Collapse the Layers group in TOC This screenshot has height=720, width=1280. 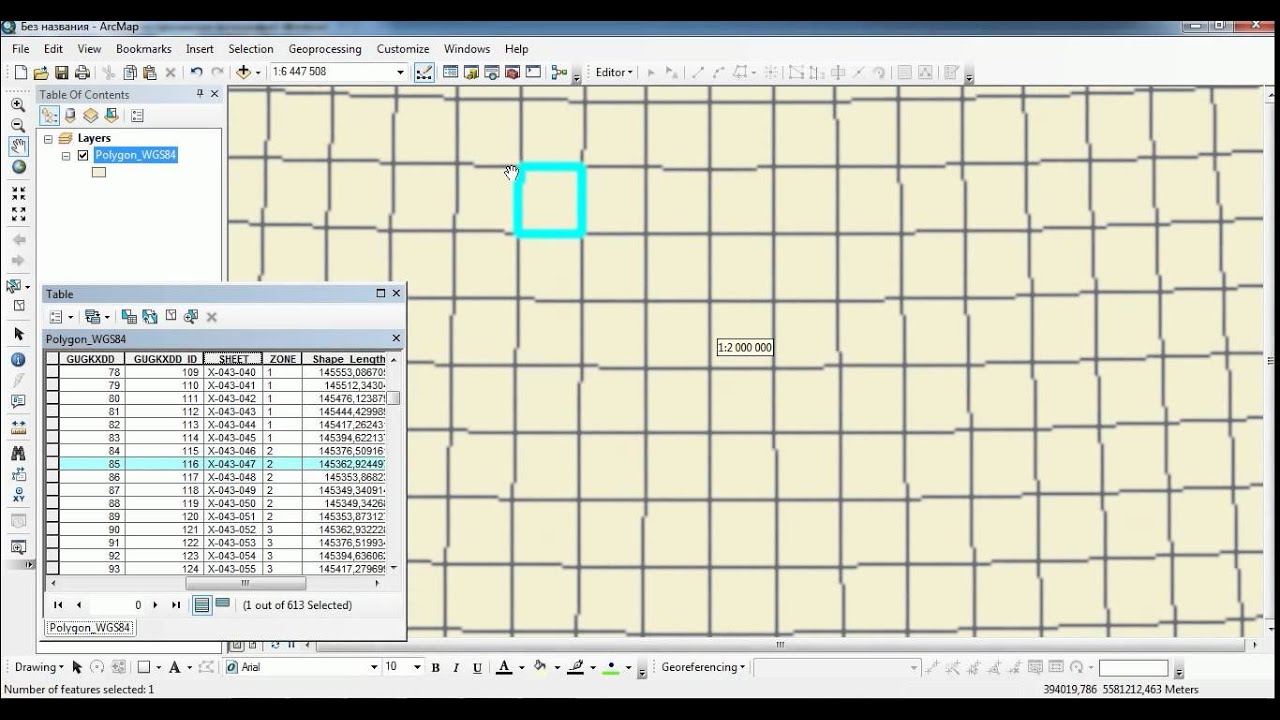tap(48, 138)
